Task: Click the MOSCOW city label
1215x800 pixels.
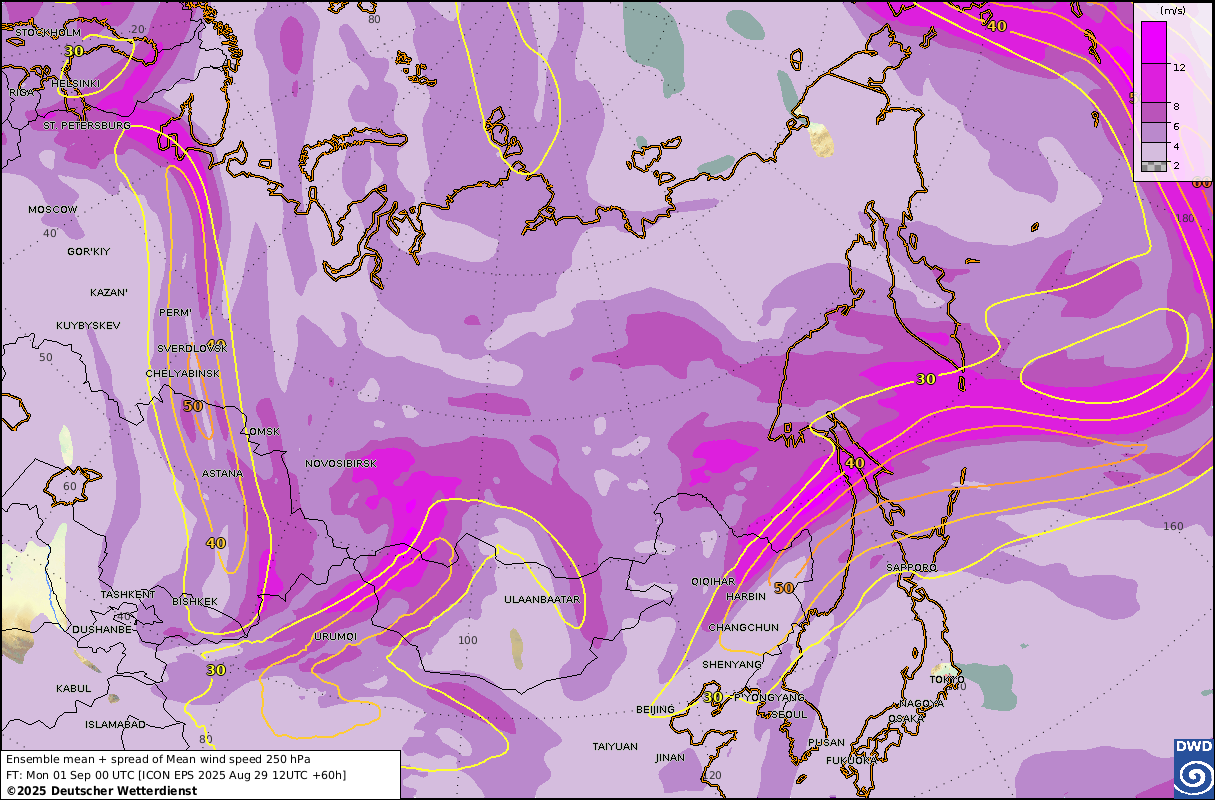Action: pyautogui.click(x=53, y=210)
